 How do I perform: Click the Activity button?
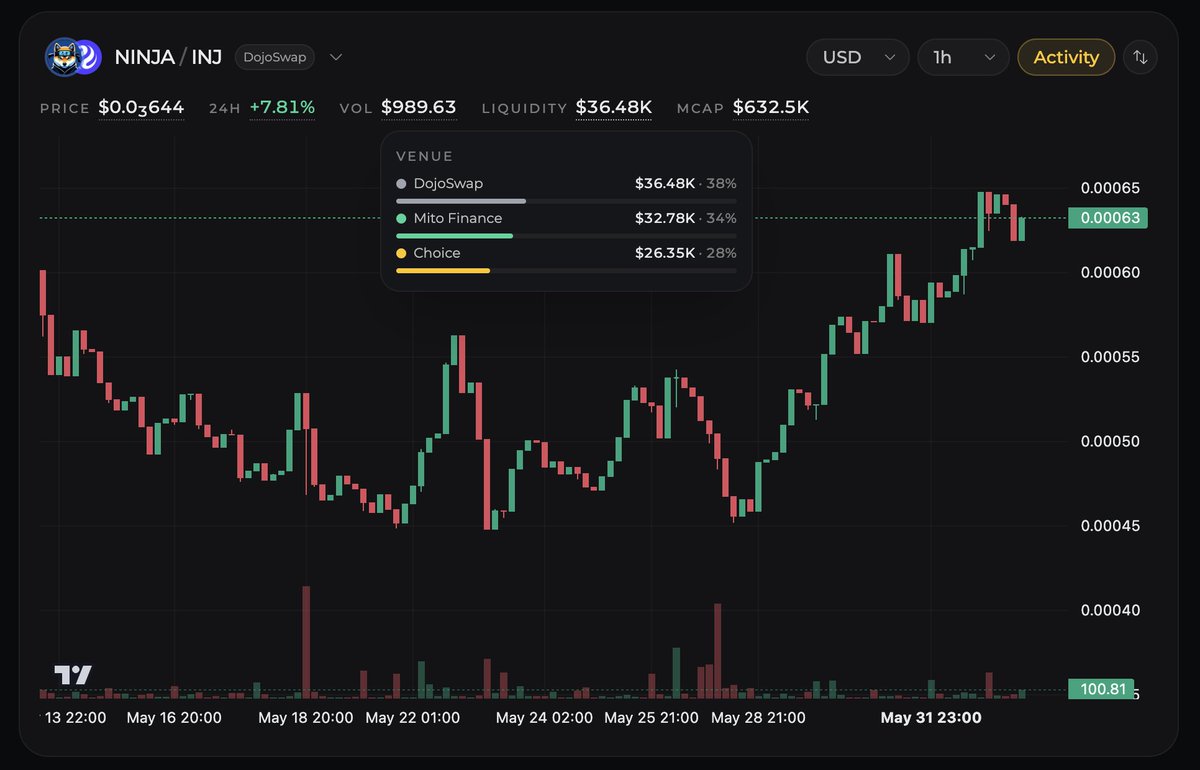coord(1066,57)
